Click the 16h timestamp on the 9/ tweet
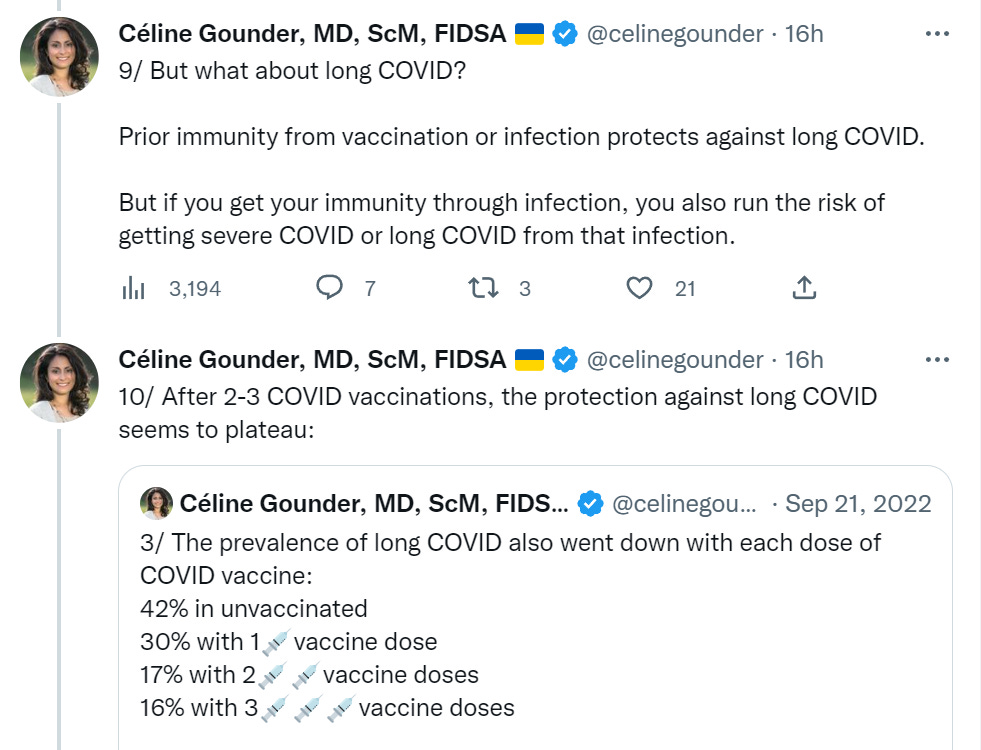 click(804, 34)
